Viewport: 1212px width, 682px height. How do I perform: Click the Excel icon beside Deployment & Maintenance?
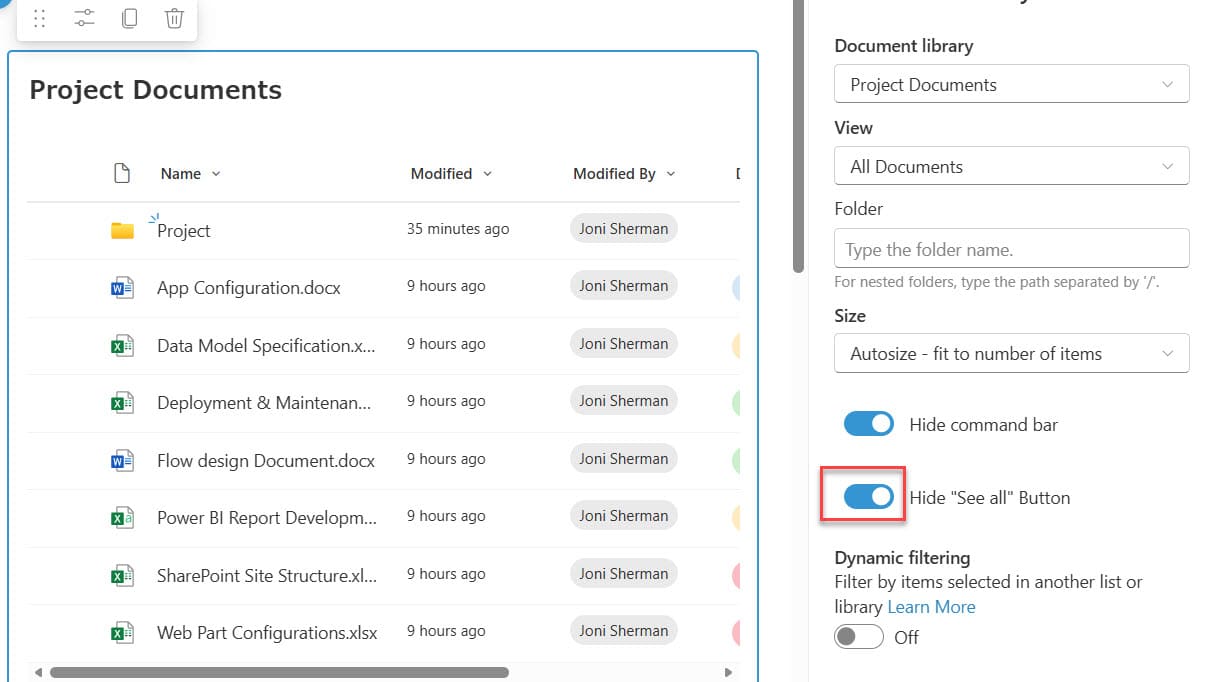pyautogui.click(x=122, y=403)
